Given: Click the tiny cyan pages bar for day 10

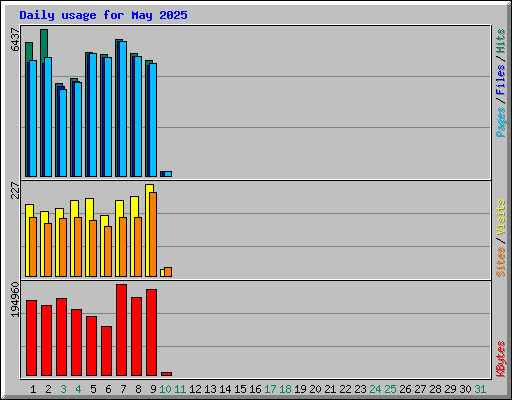Looking at the screenshot, I should click(x=168, y=174).
